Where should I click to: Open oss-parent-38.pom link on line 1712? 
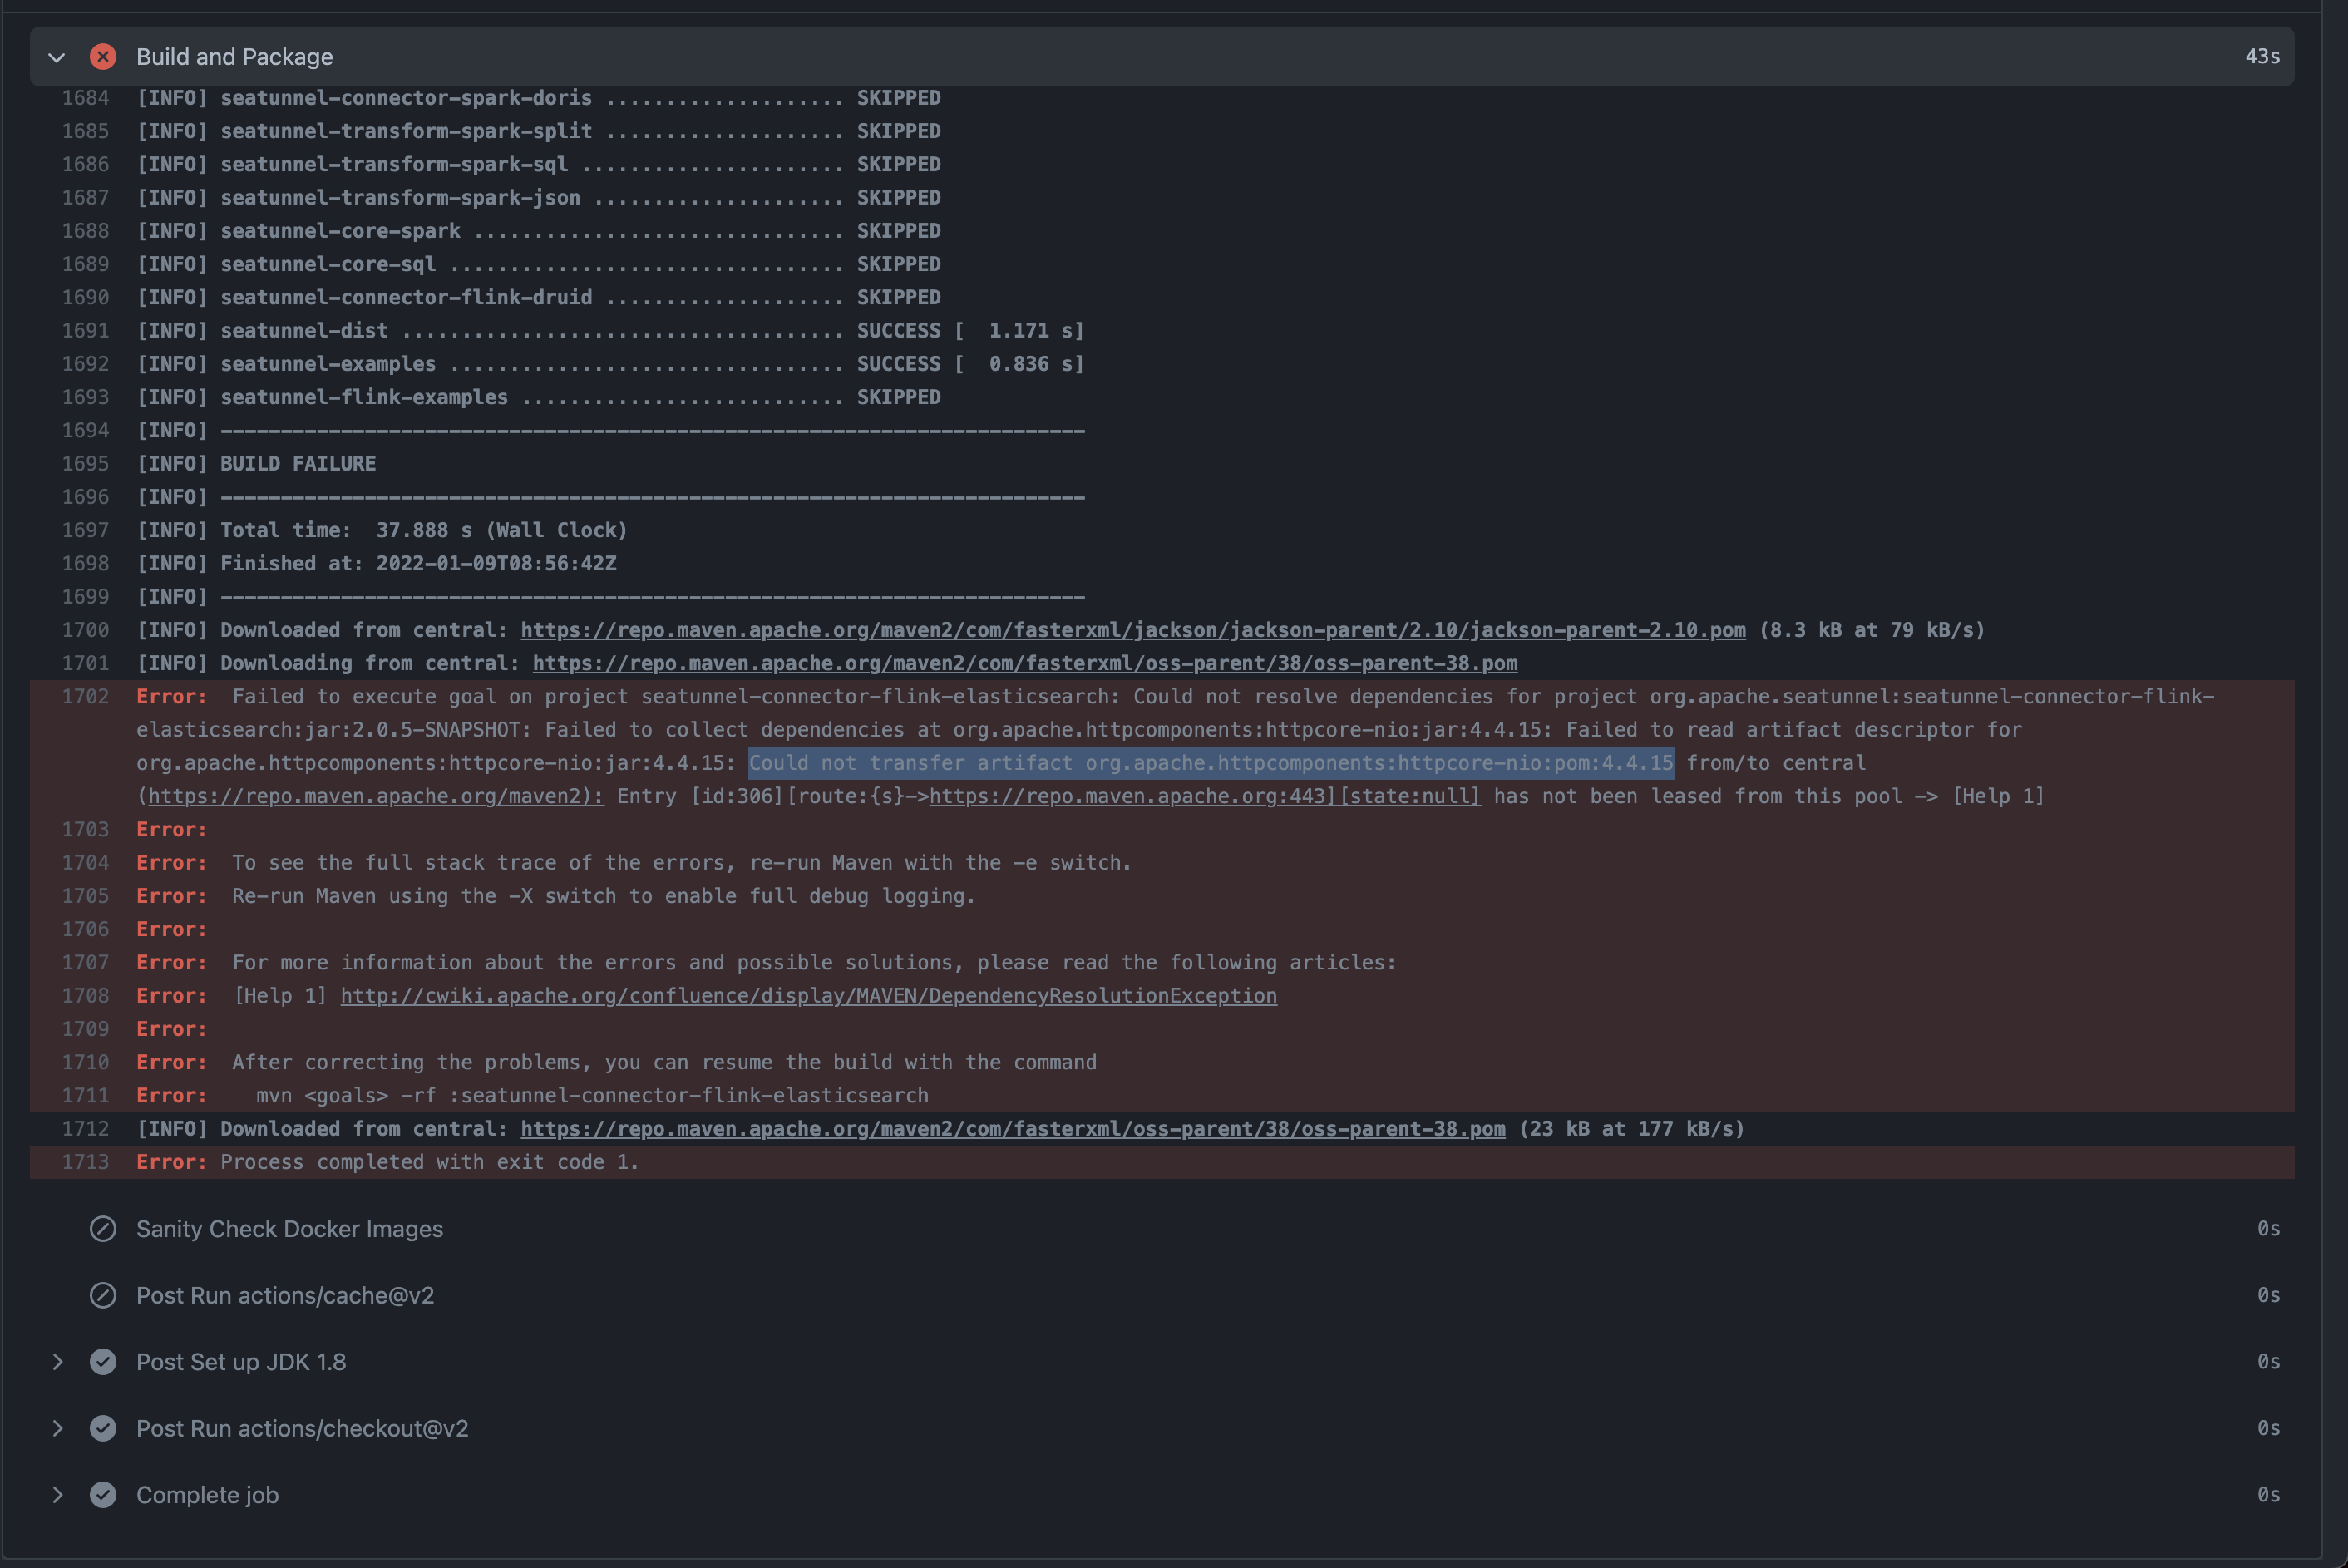pos(1012,1129)
